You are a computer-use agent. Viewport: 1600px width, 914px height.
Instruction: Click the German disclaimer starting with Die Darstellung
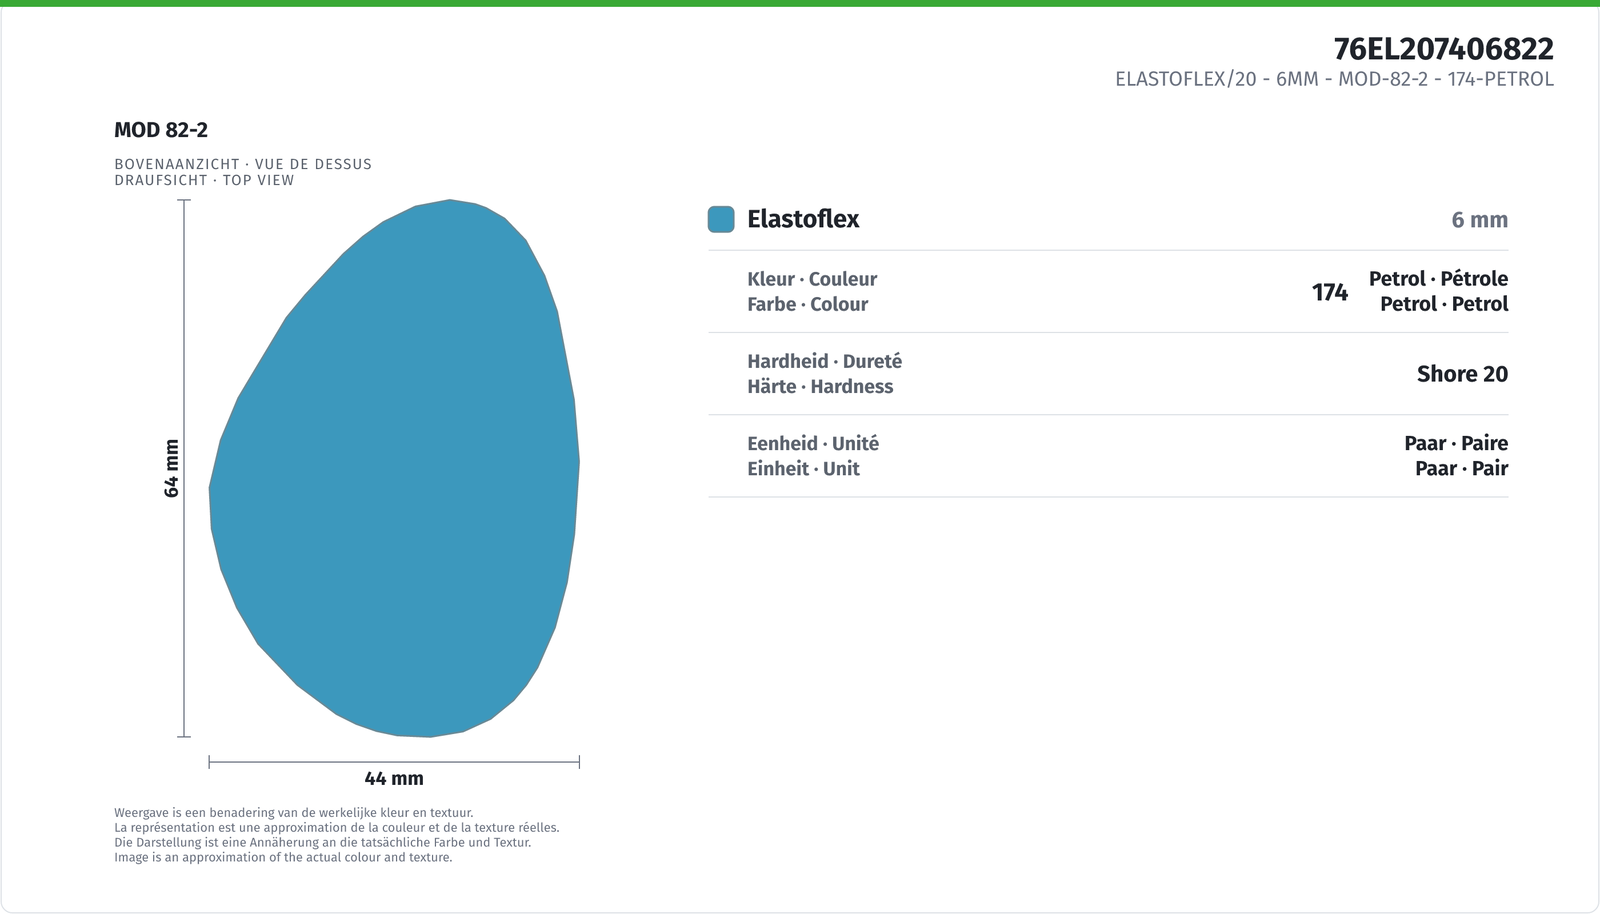click(323, 842)
